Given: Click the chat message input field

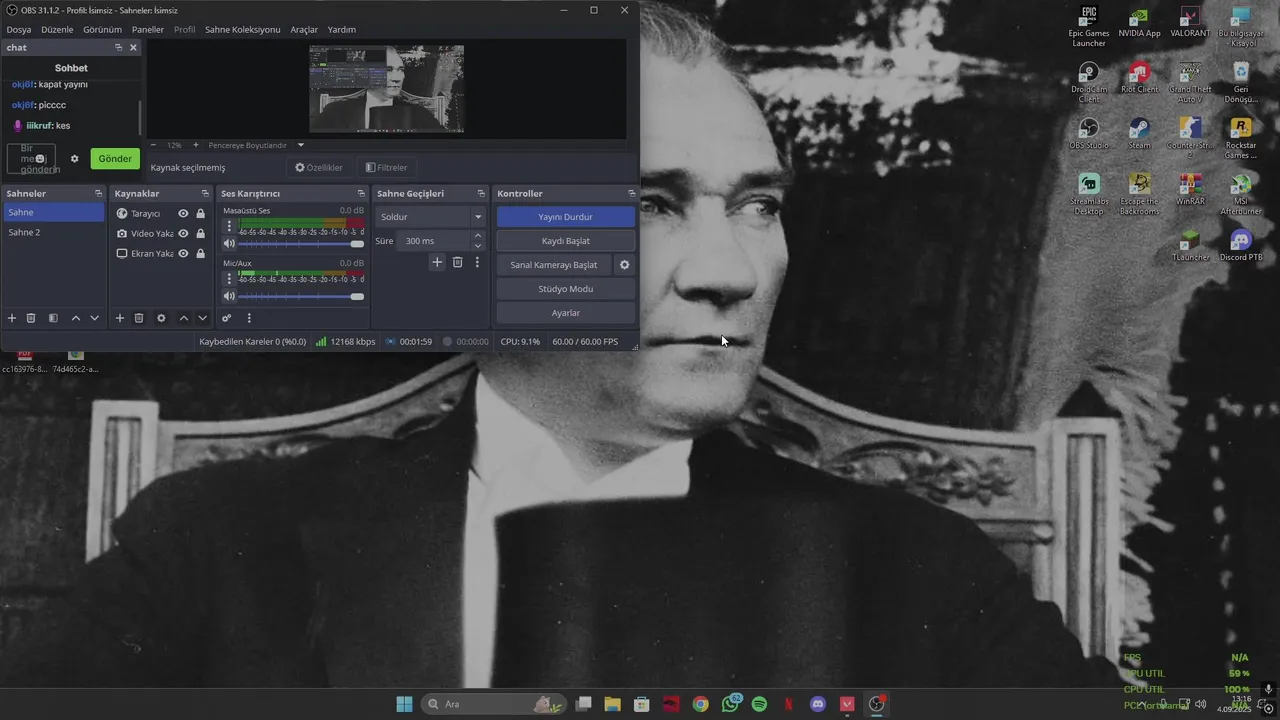Looking at the screenshot, I should click(x=31, y=158).
